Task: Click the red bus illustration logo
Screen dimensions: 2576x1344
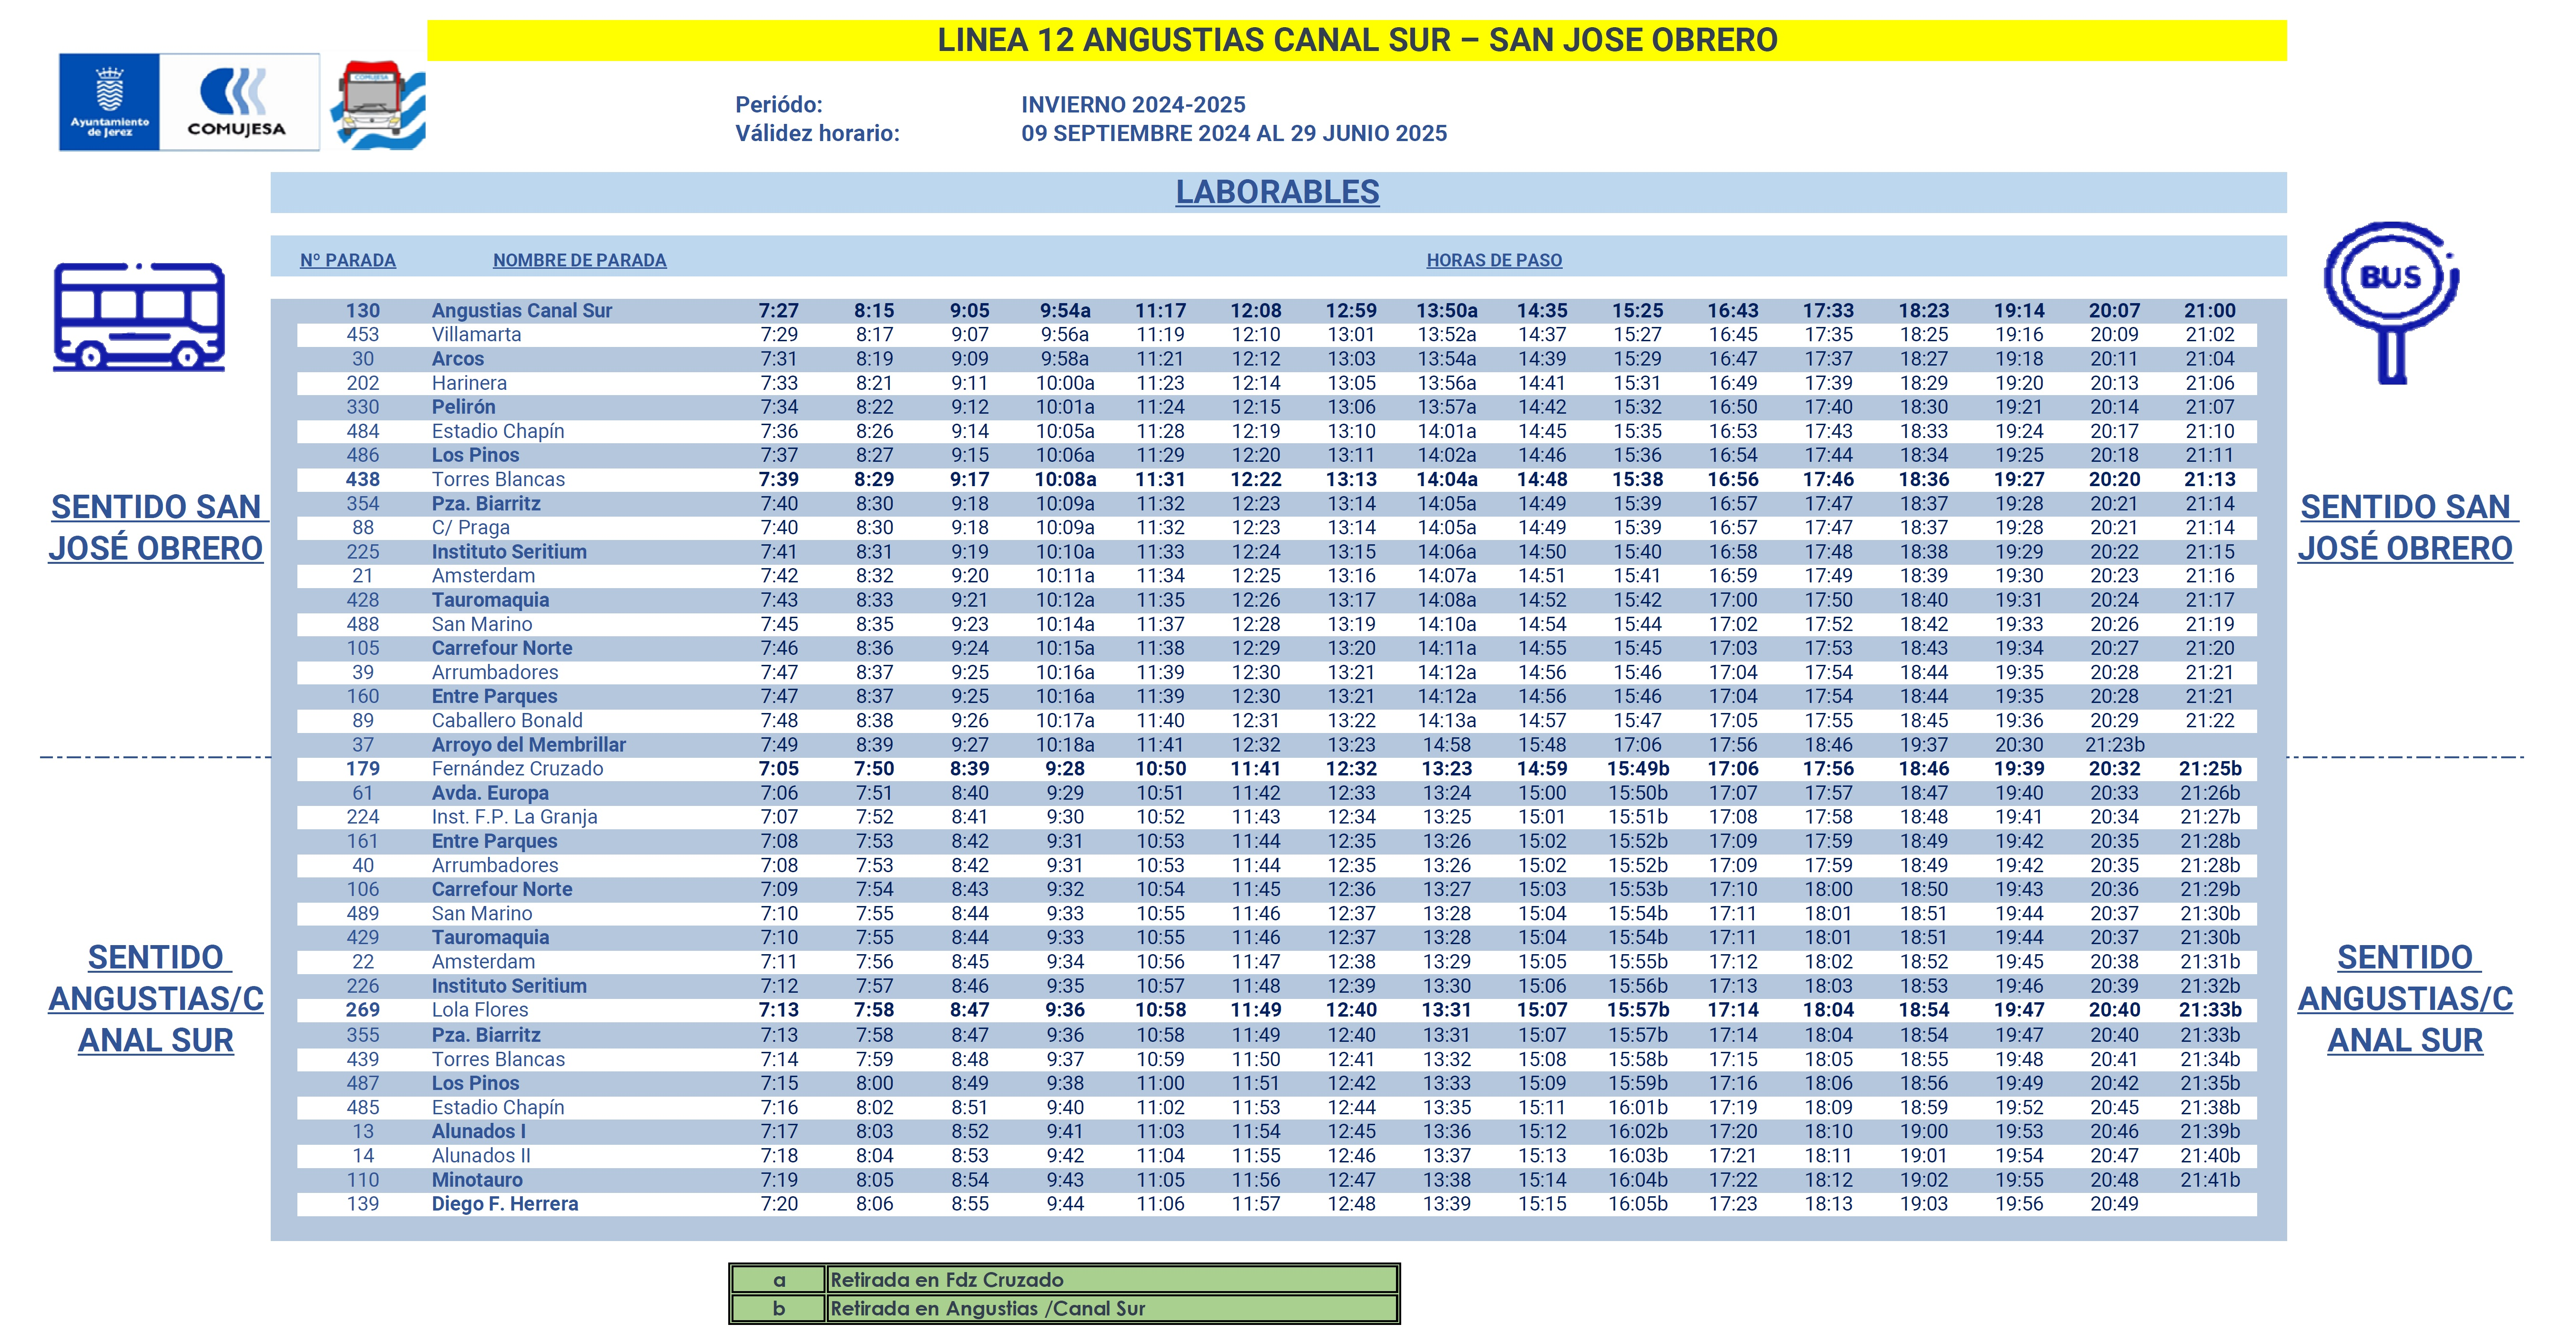Action: (x=378, y=105)
